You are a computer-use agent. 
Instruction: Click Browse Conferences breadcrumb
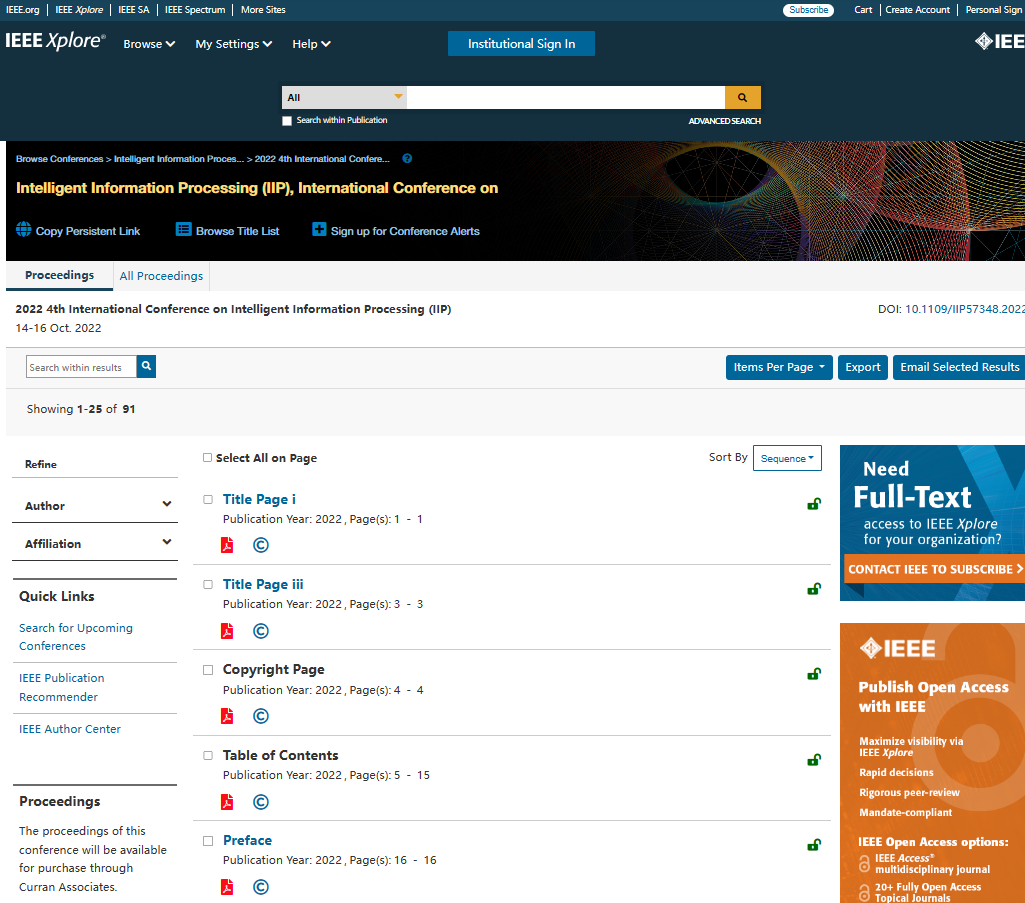(59, 159)
